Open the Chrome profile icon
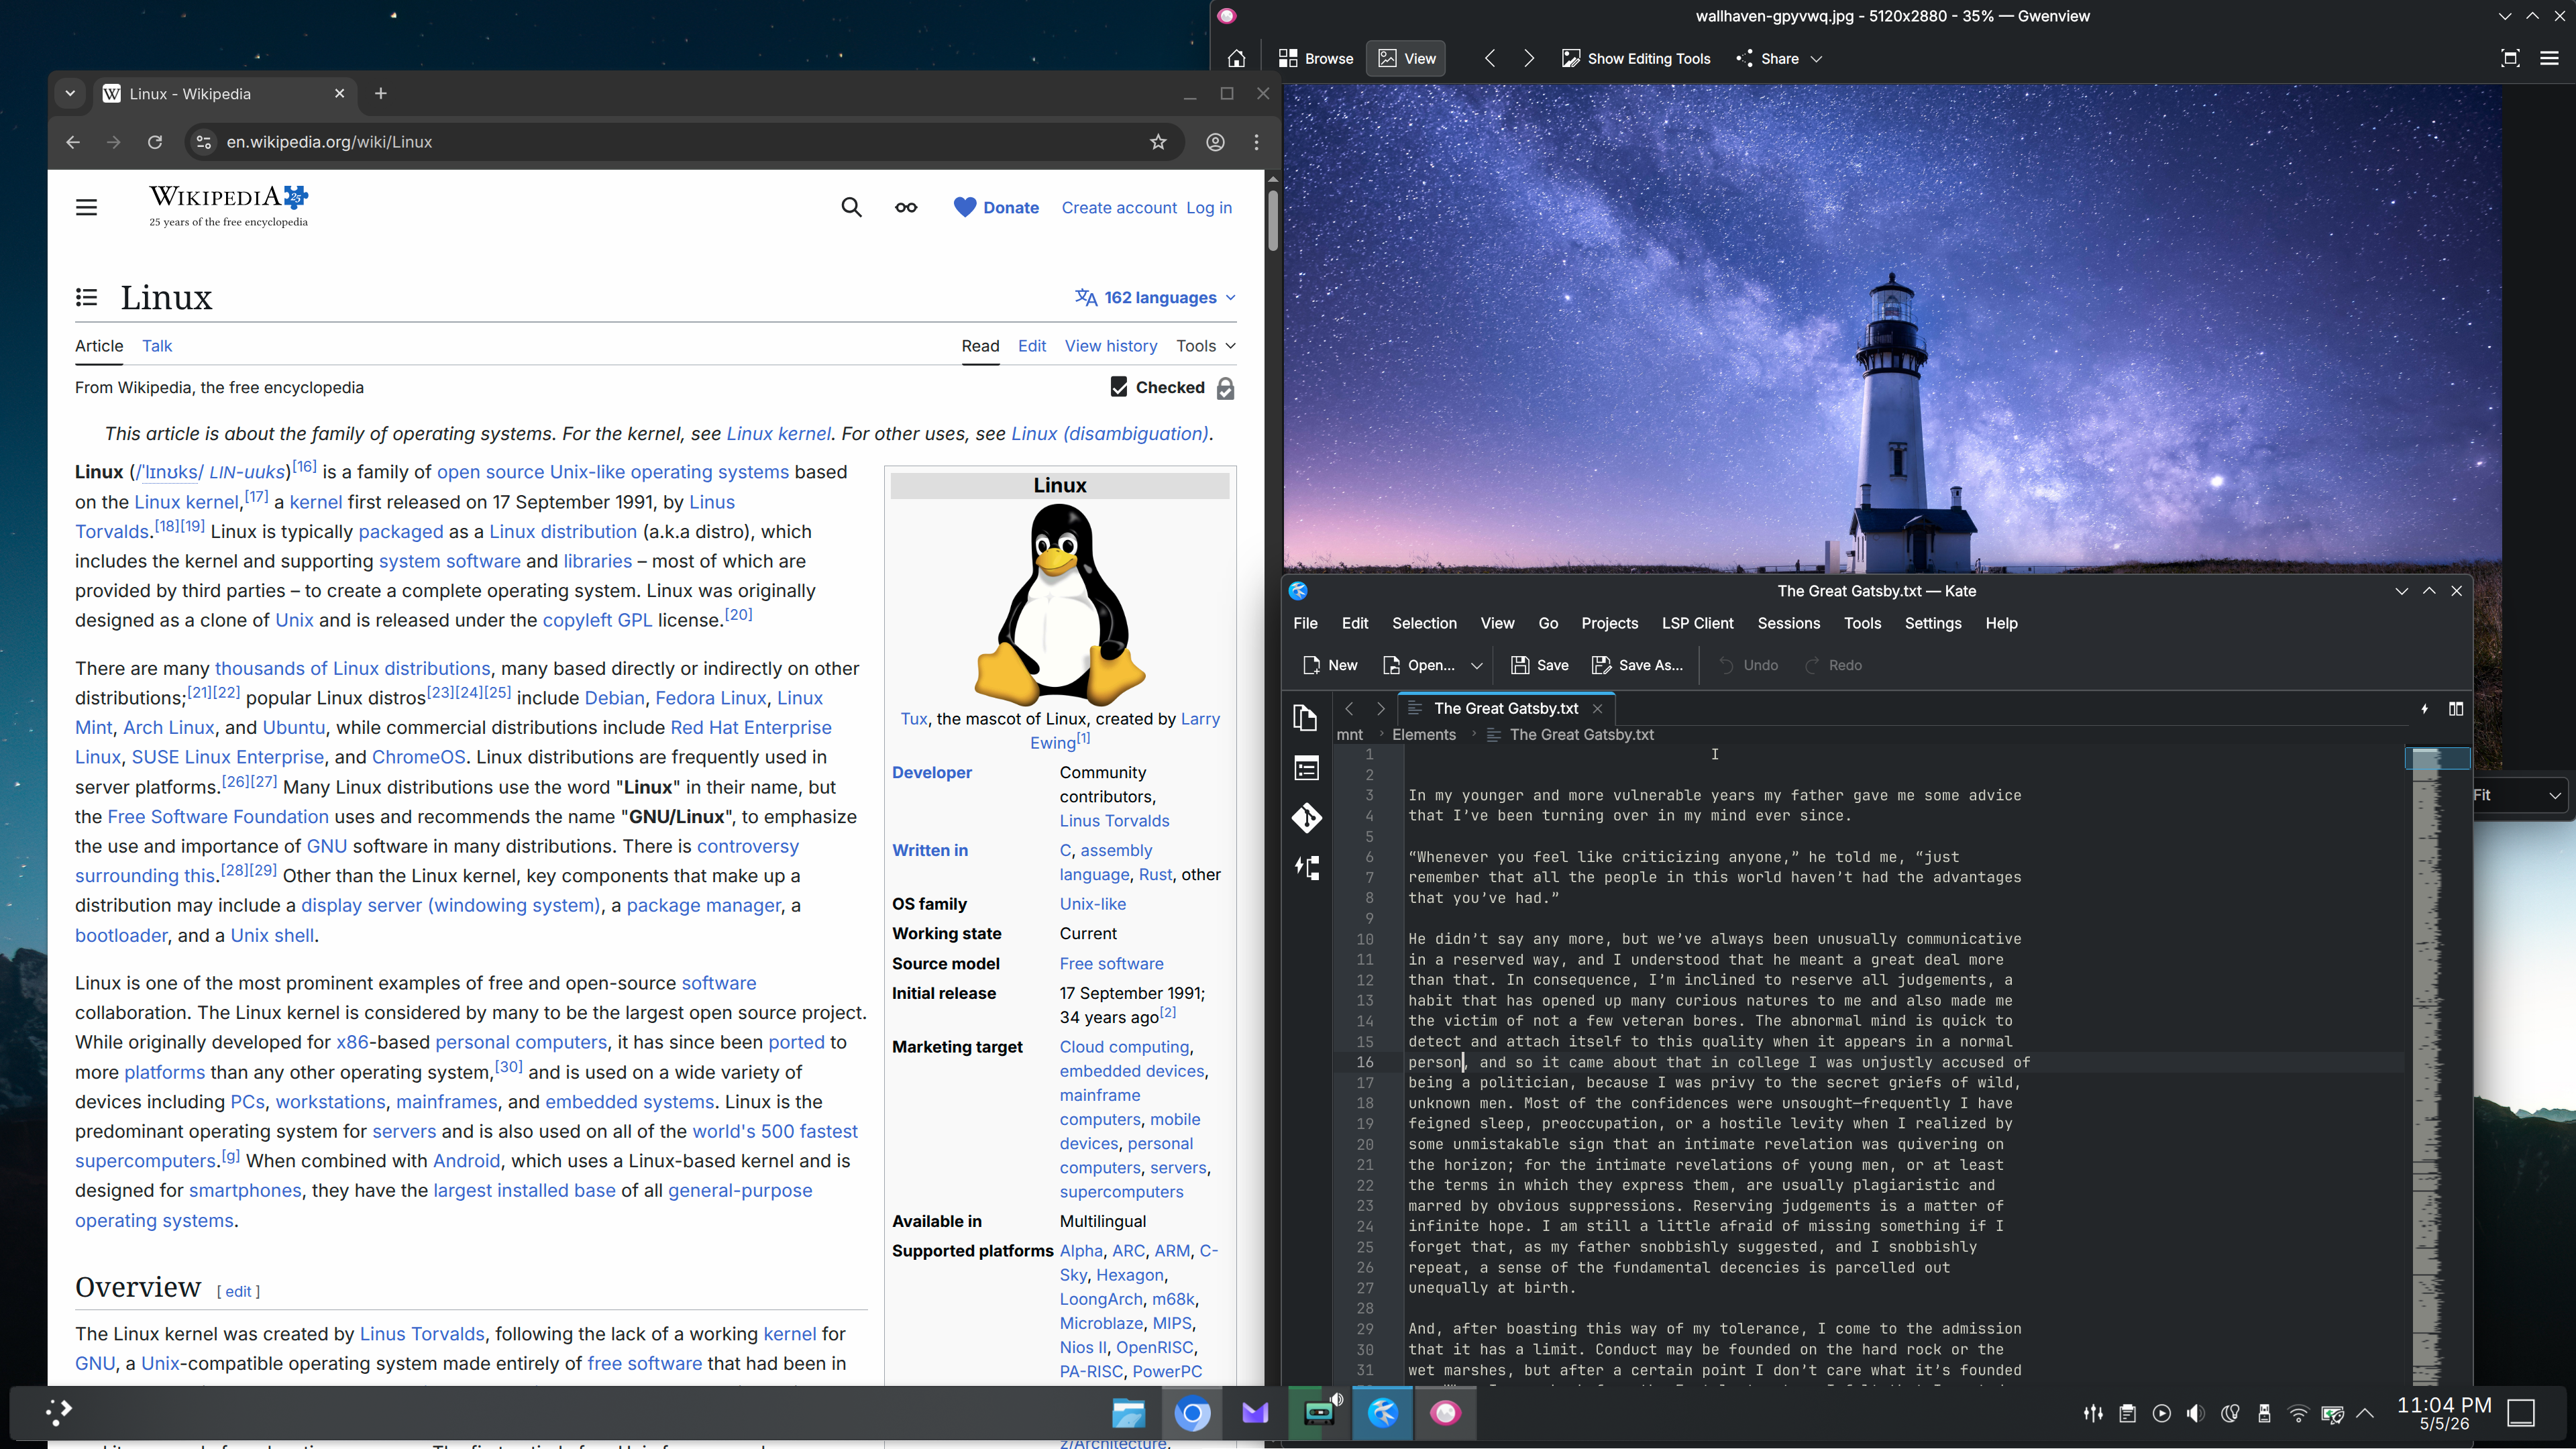The image size is (2576, 1449). click(x=1215, y=142)
